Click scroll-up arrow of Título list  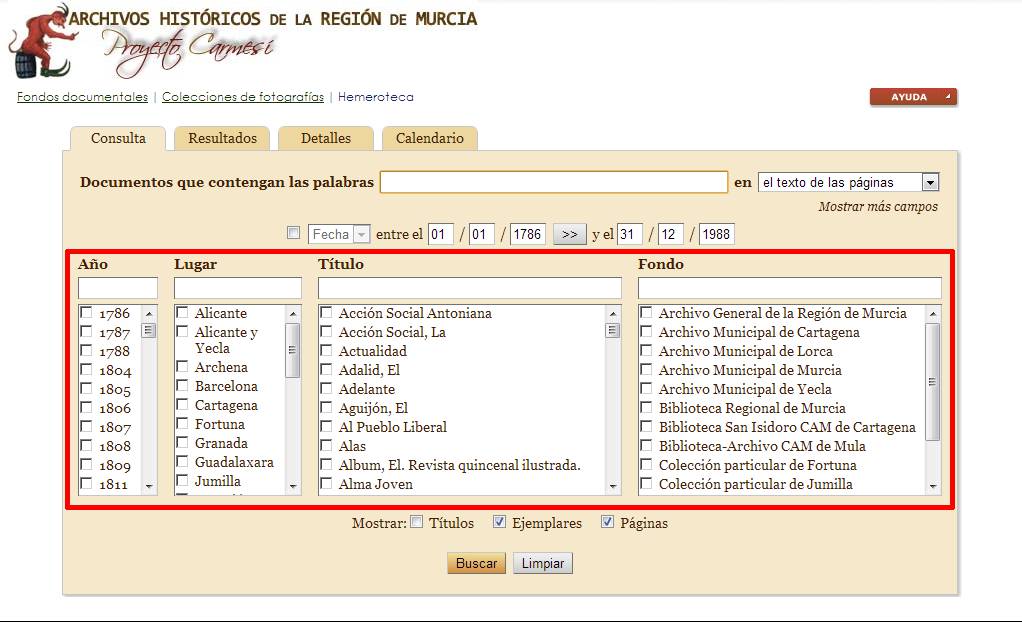click(613, 314)
